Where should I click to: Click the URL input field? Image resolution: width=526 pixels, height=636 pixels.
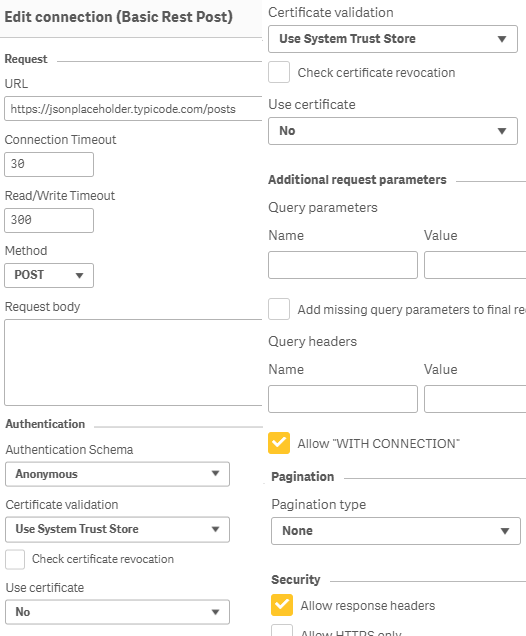click(133, 109)
